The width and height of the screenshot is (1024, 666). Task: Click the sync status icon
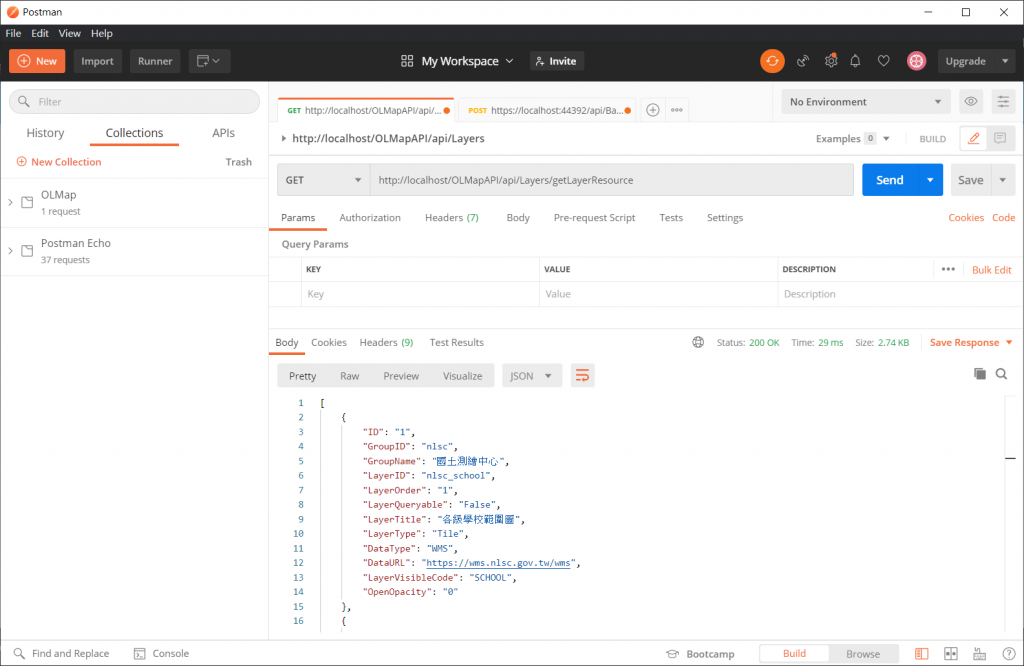[772, 61]
